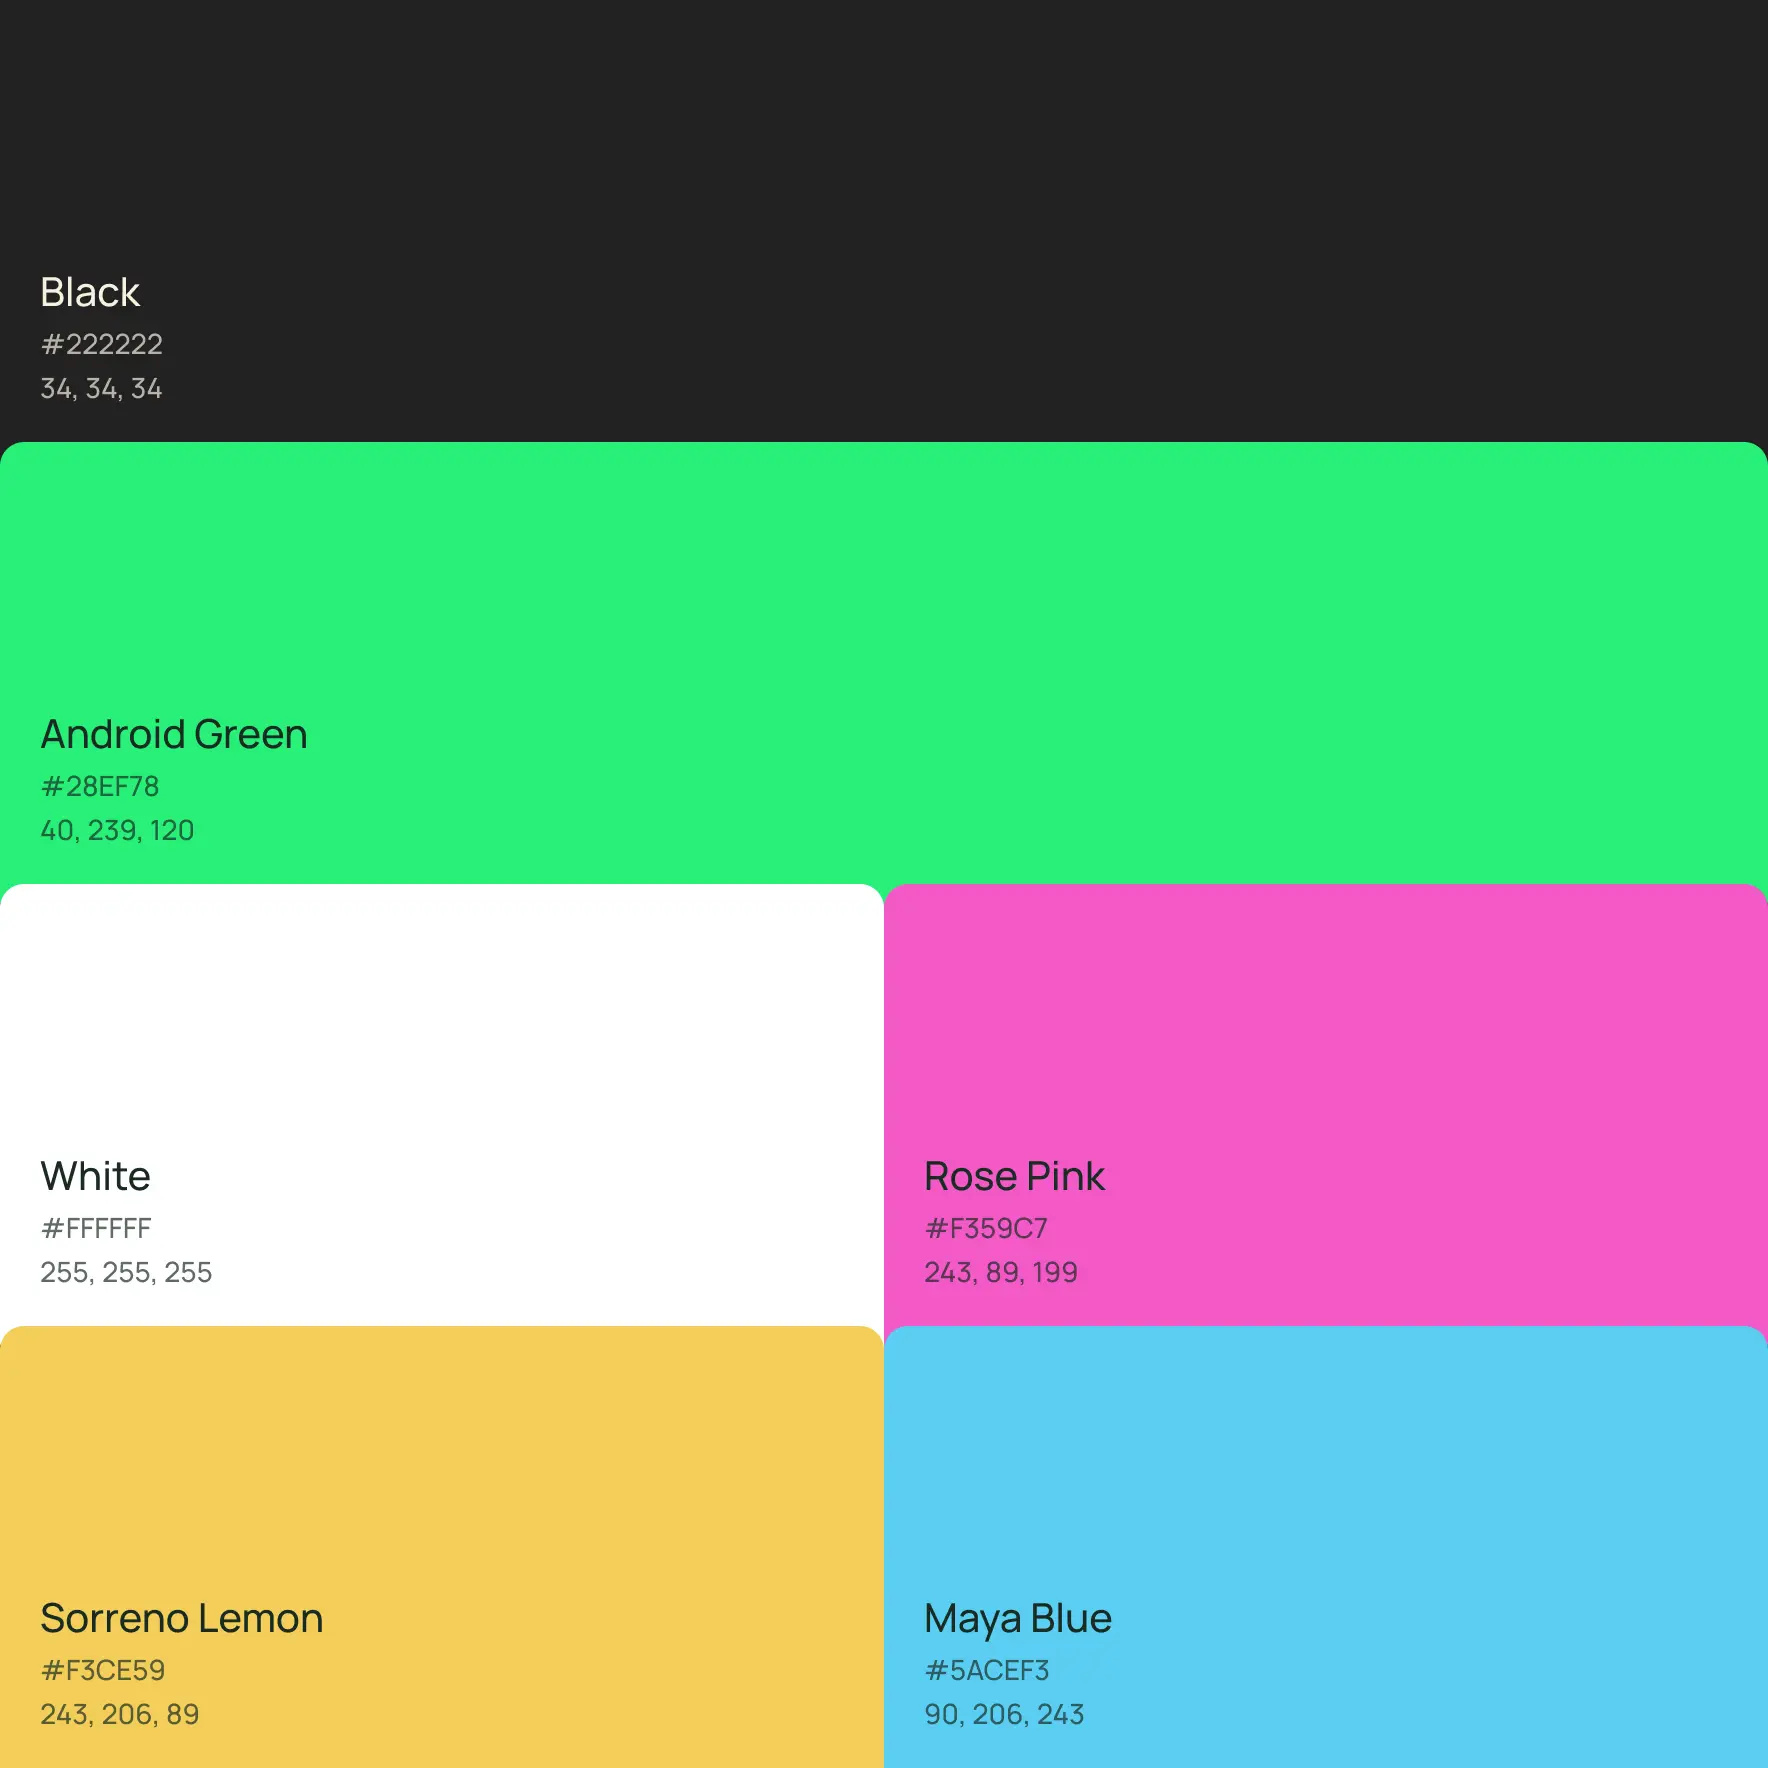Click the RGB value 90, 206, 243
The image size is (1768, 1768).
(1004, 1714)
